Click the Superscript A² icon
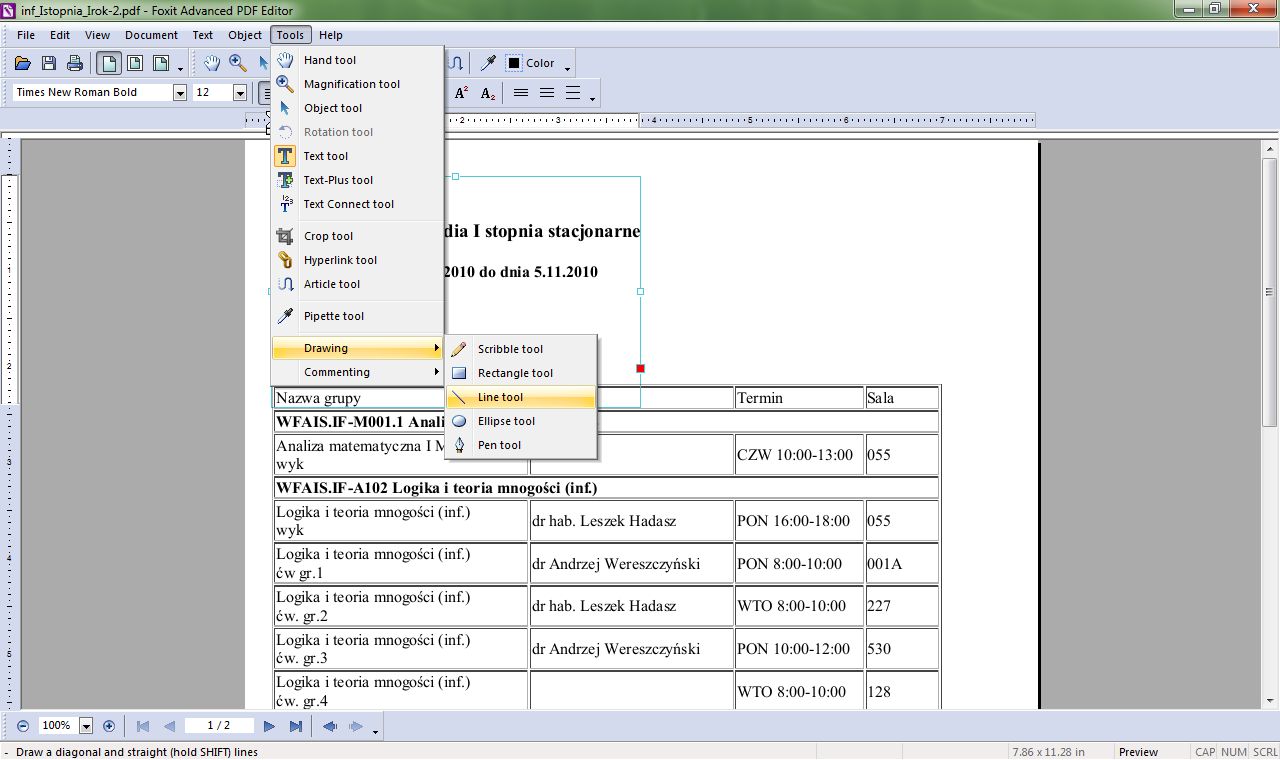 [462, 93]
